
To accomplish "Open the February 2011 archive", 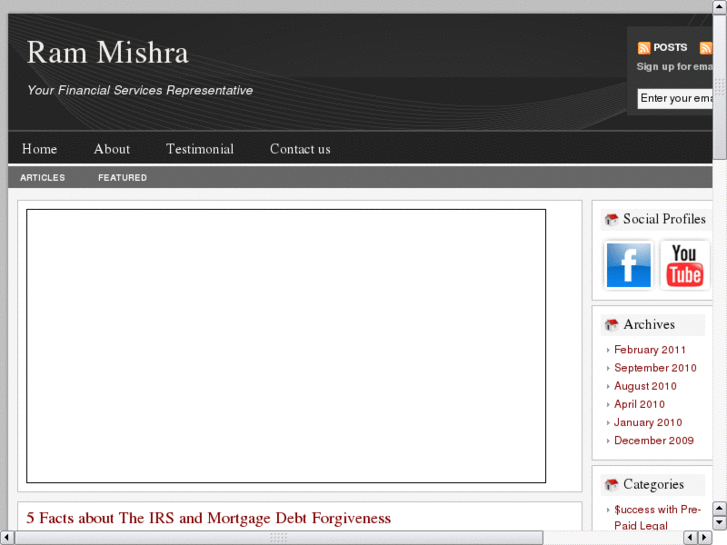I will pos(650,350).
